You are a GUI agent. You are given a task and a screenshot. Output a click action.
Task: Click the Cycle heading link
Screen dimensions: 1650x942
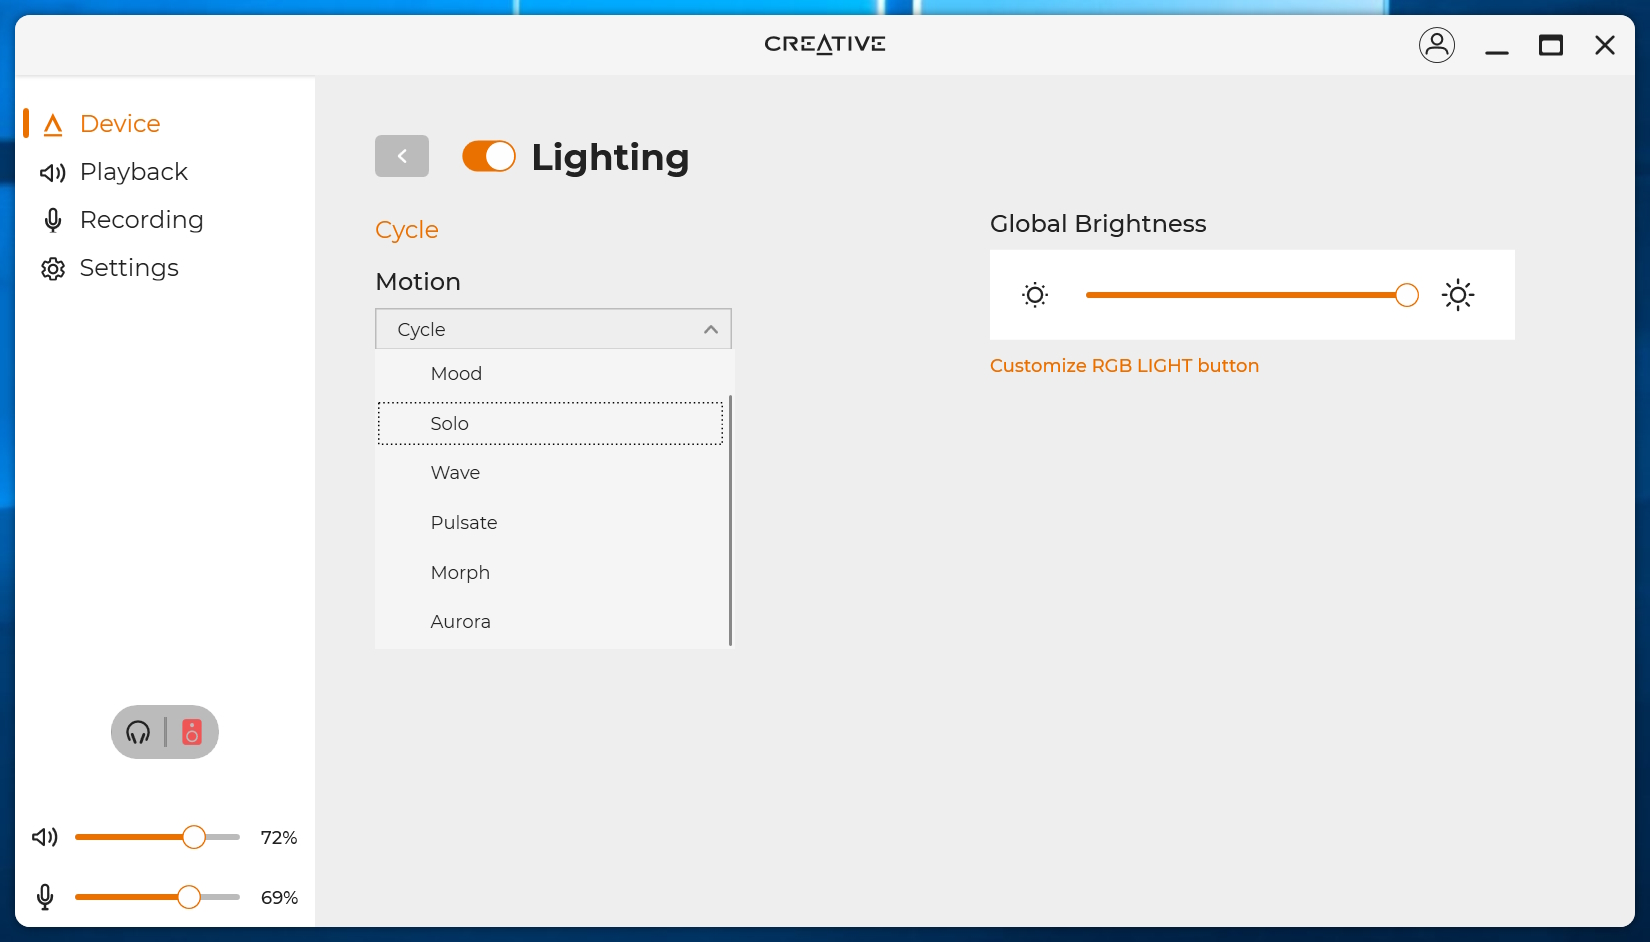pyautogui.click(x=406, y=230)
